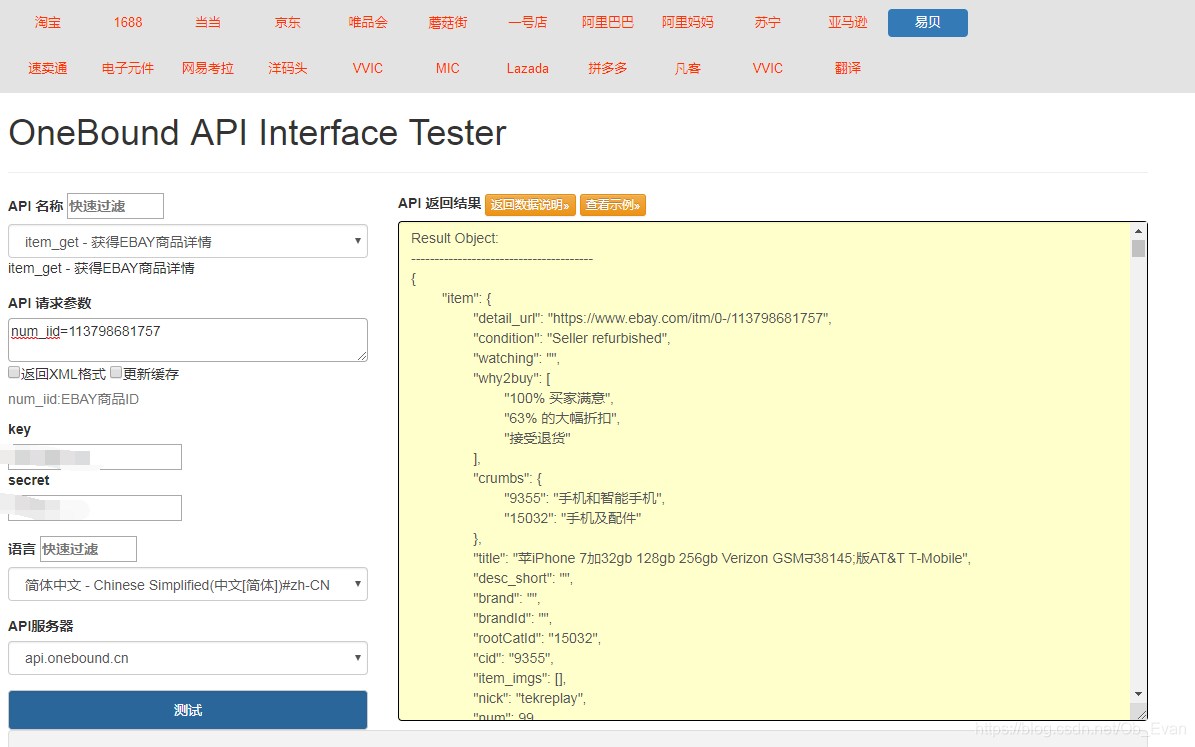Select the active 易贝 tab
1195x747 pixels.
(x=927, y=23)
